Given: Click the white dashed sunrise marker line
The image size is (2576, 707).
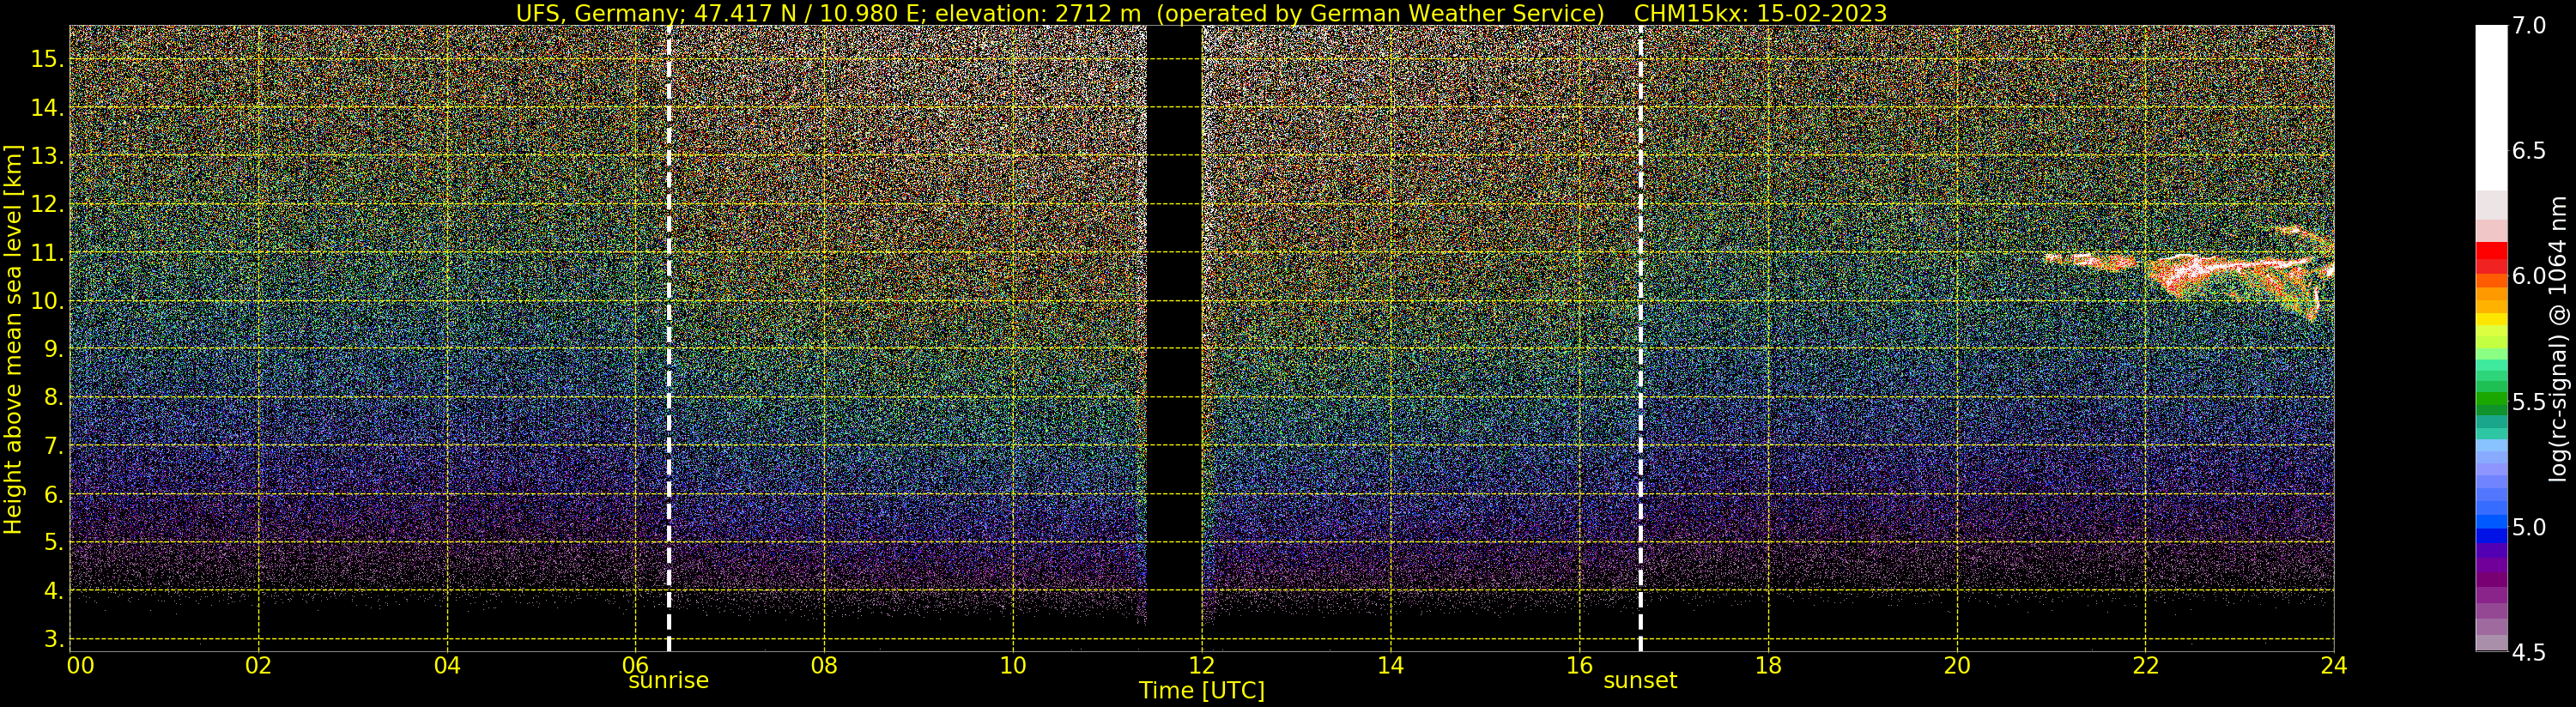Looking at the screenshot, I should tap(669, 339).
